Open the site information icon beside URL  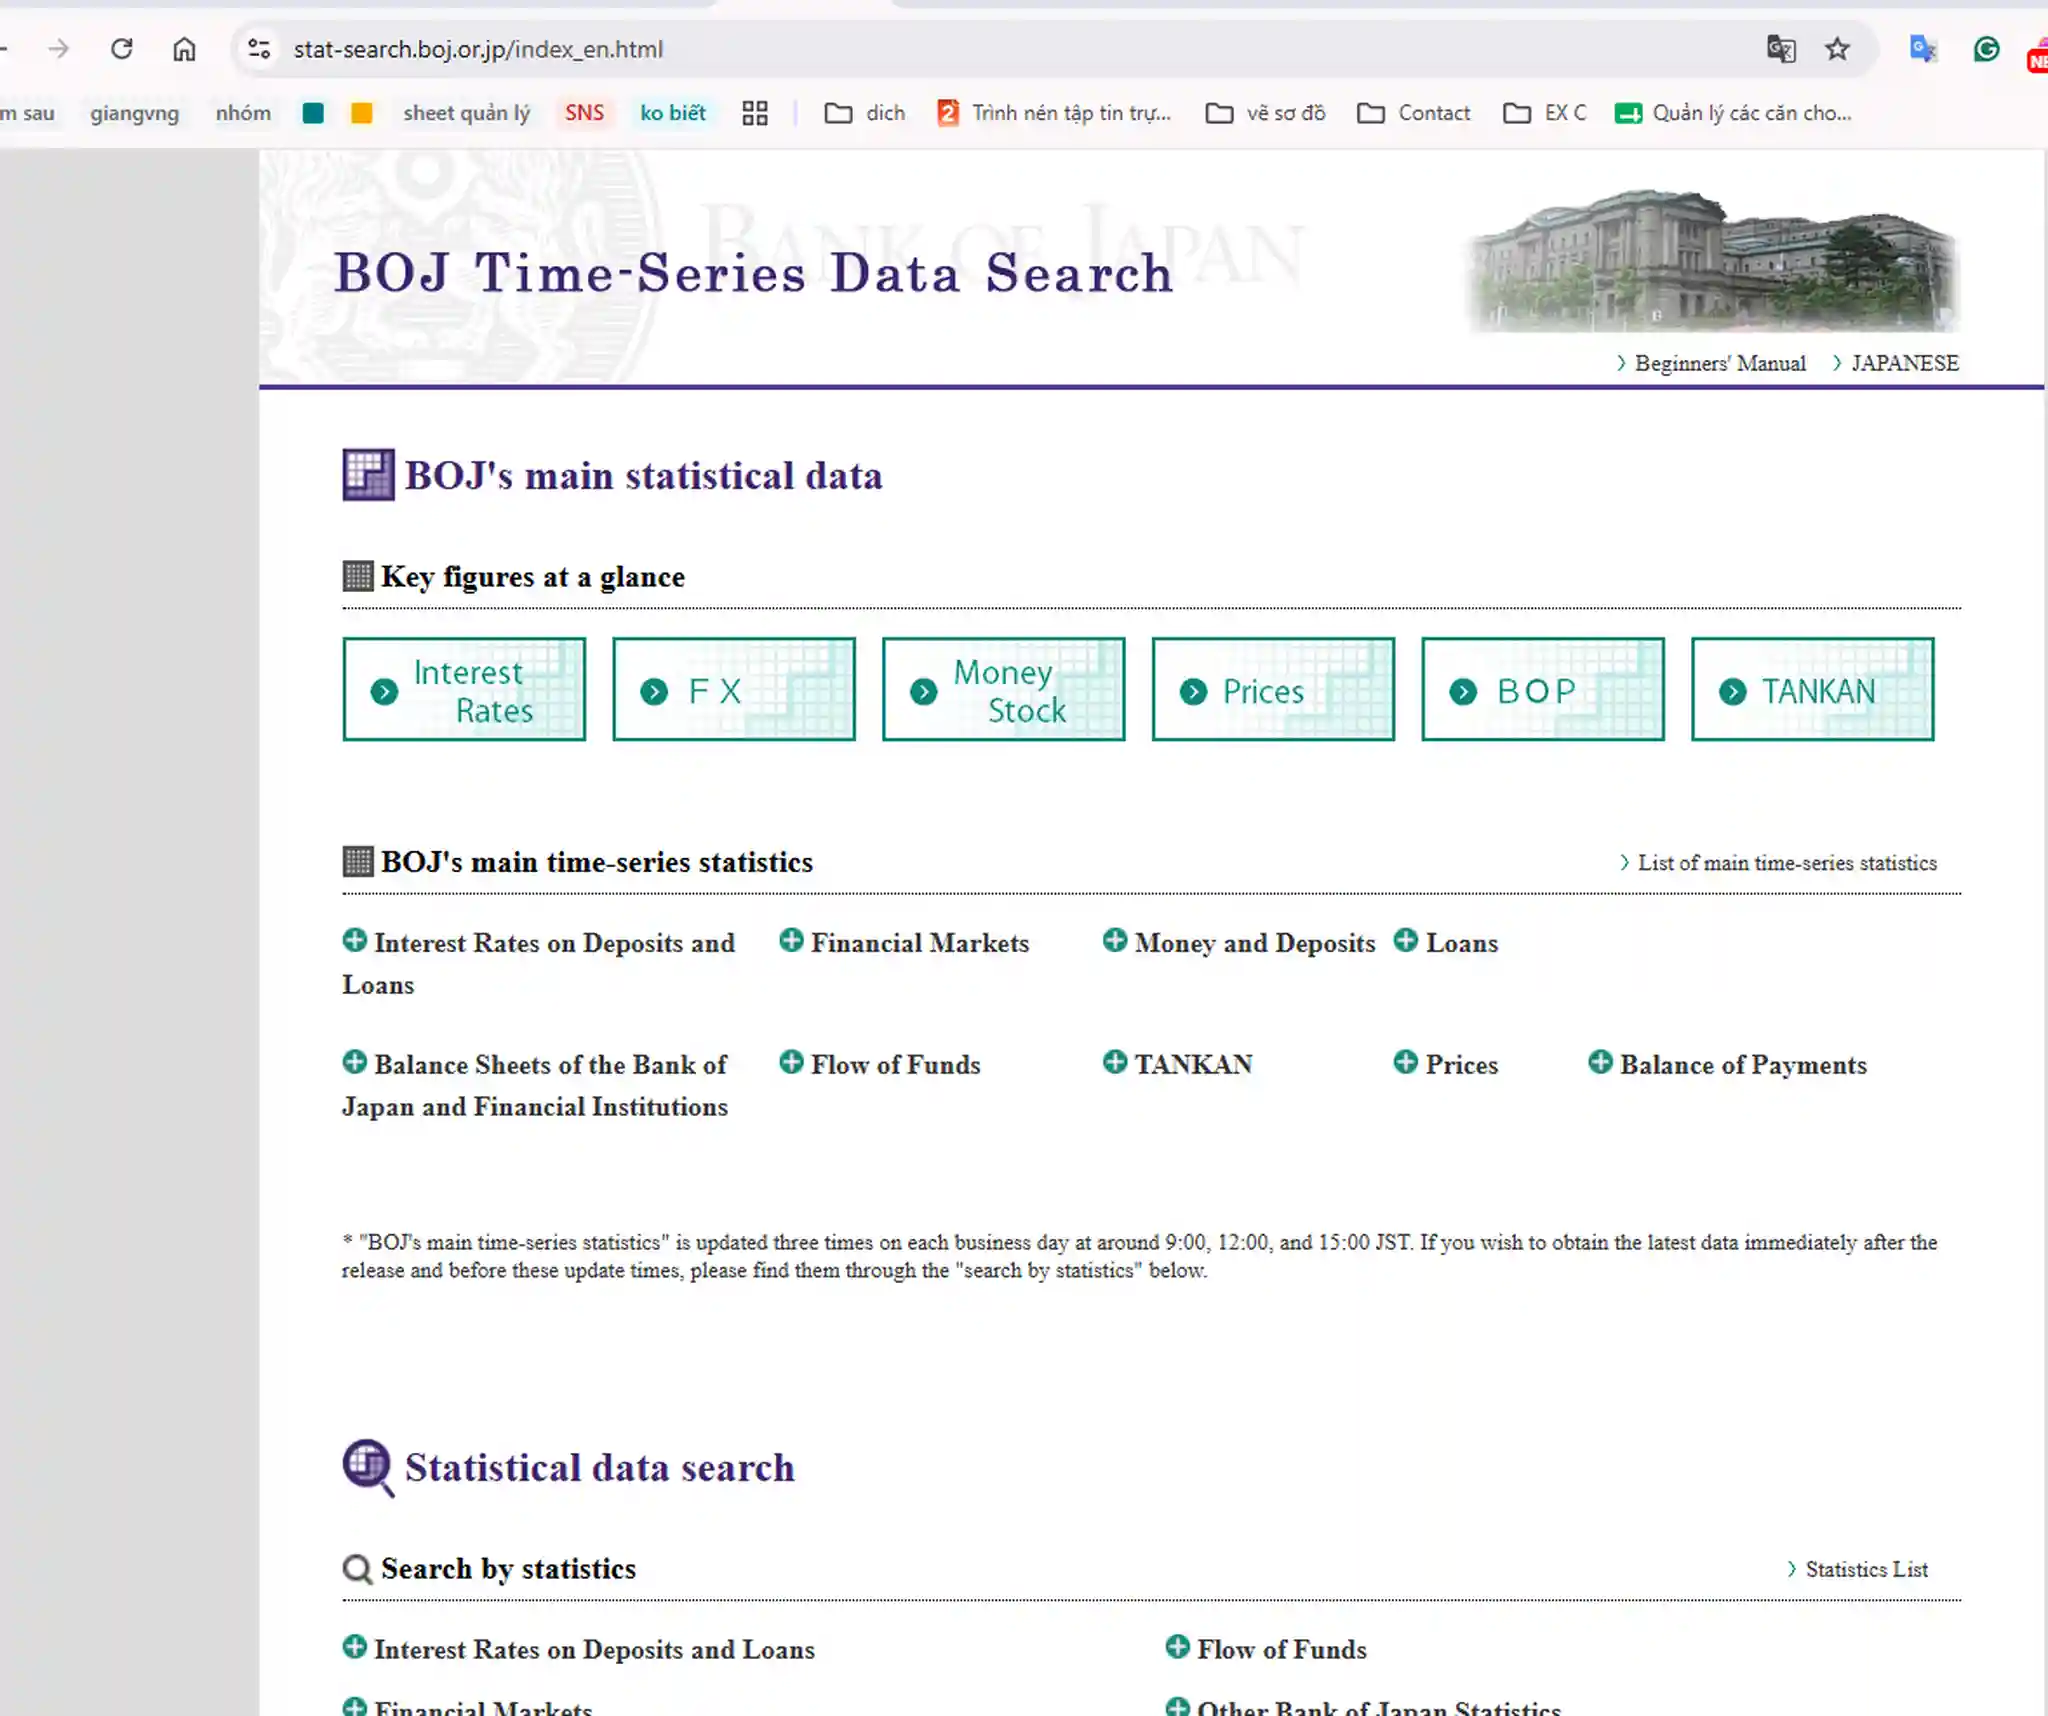click(x=259, y=49)
